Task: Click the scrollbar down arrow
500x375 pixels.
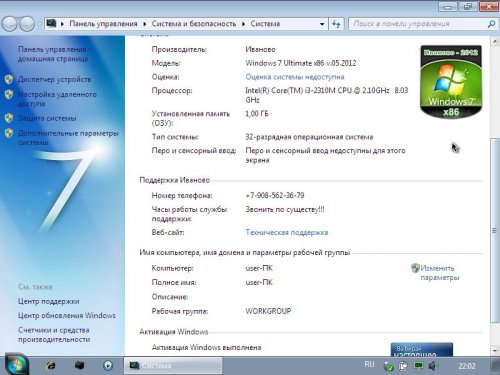Action: pos(495,350)
